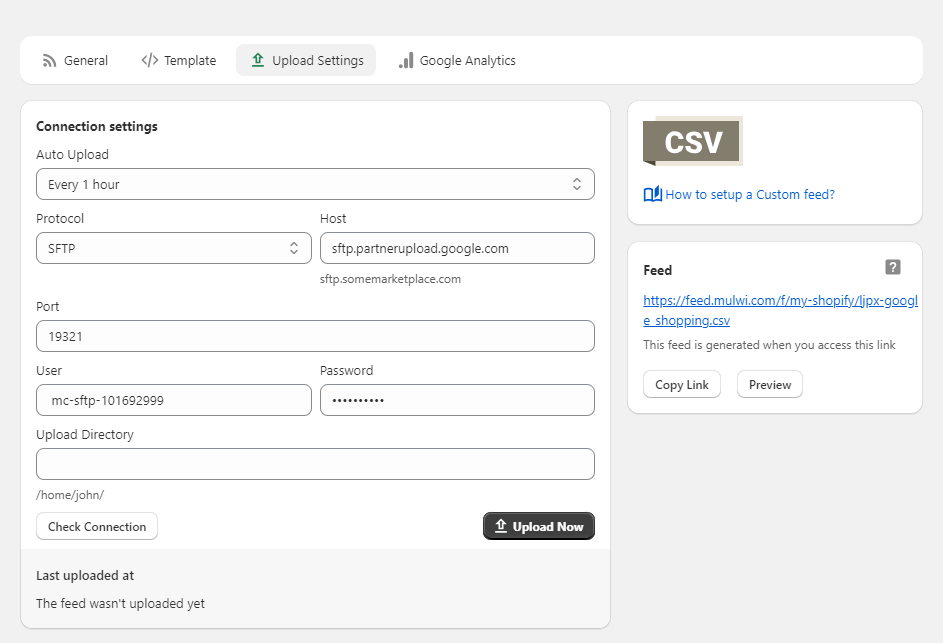This screenshot has height=643, width=943.
Task: Click the General RSS feed icon
Action: (x=49, y=61)
